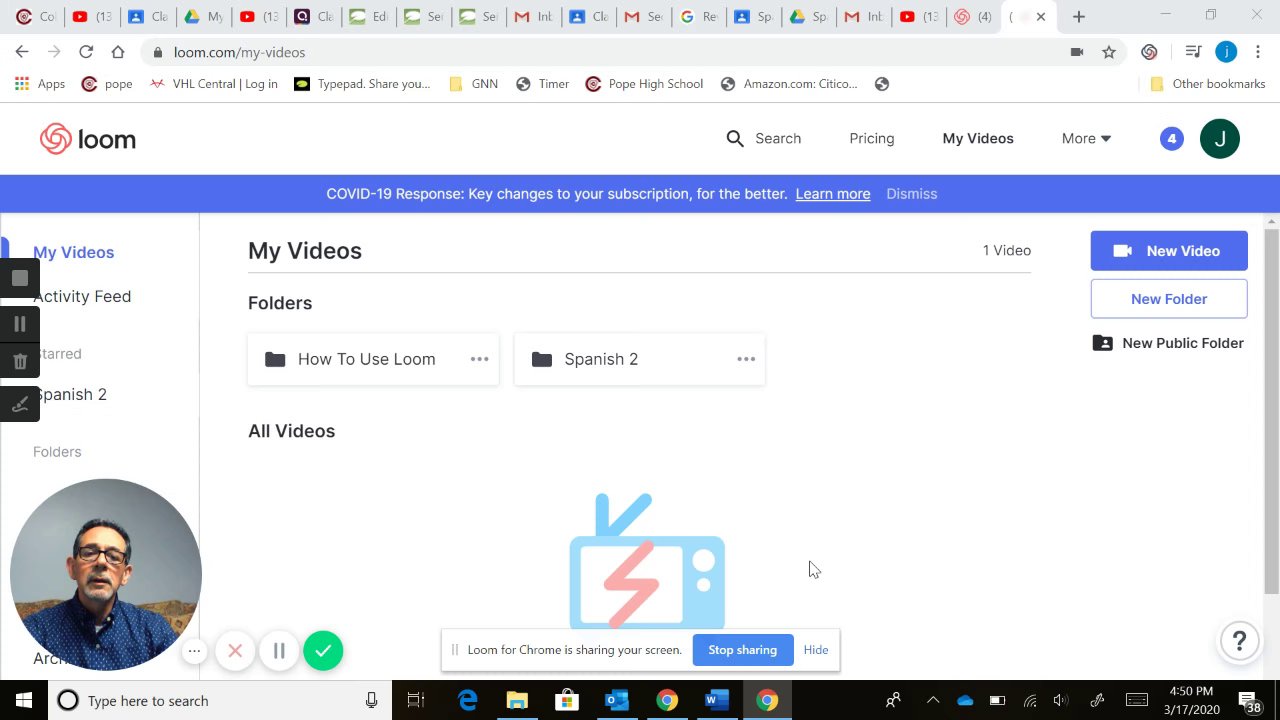Pause recording from the left control bar
This screenshot has height=720, width=1280.
pos(19,324)
